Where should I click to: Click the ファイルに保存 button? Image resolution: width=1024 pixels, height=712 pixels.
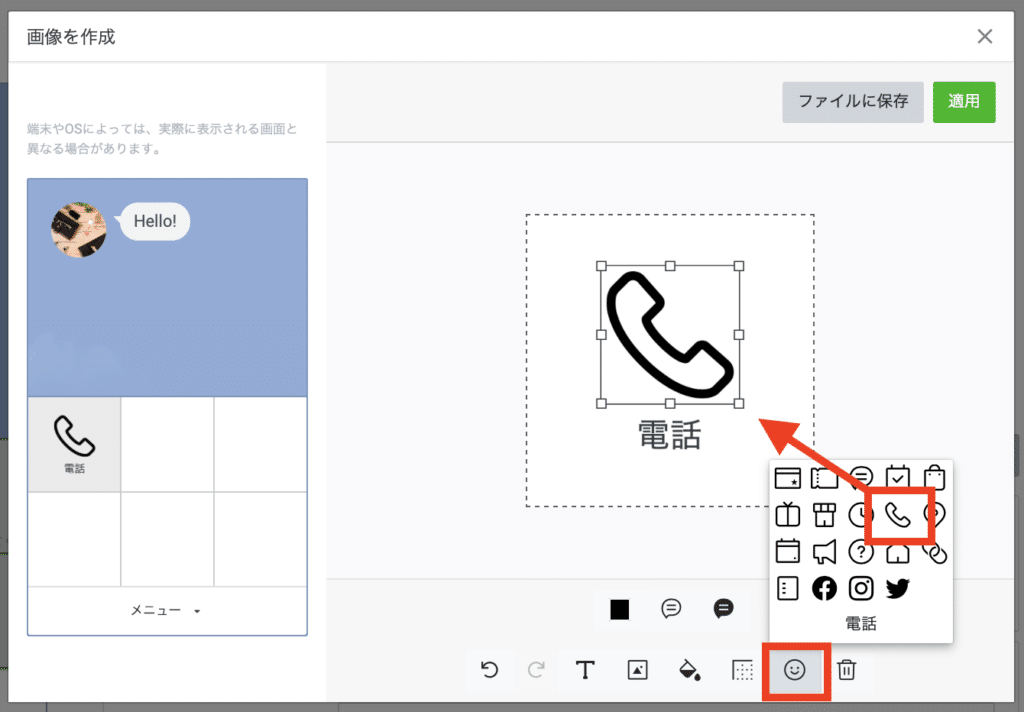(x=852, y=102)
